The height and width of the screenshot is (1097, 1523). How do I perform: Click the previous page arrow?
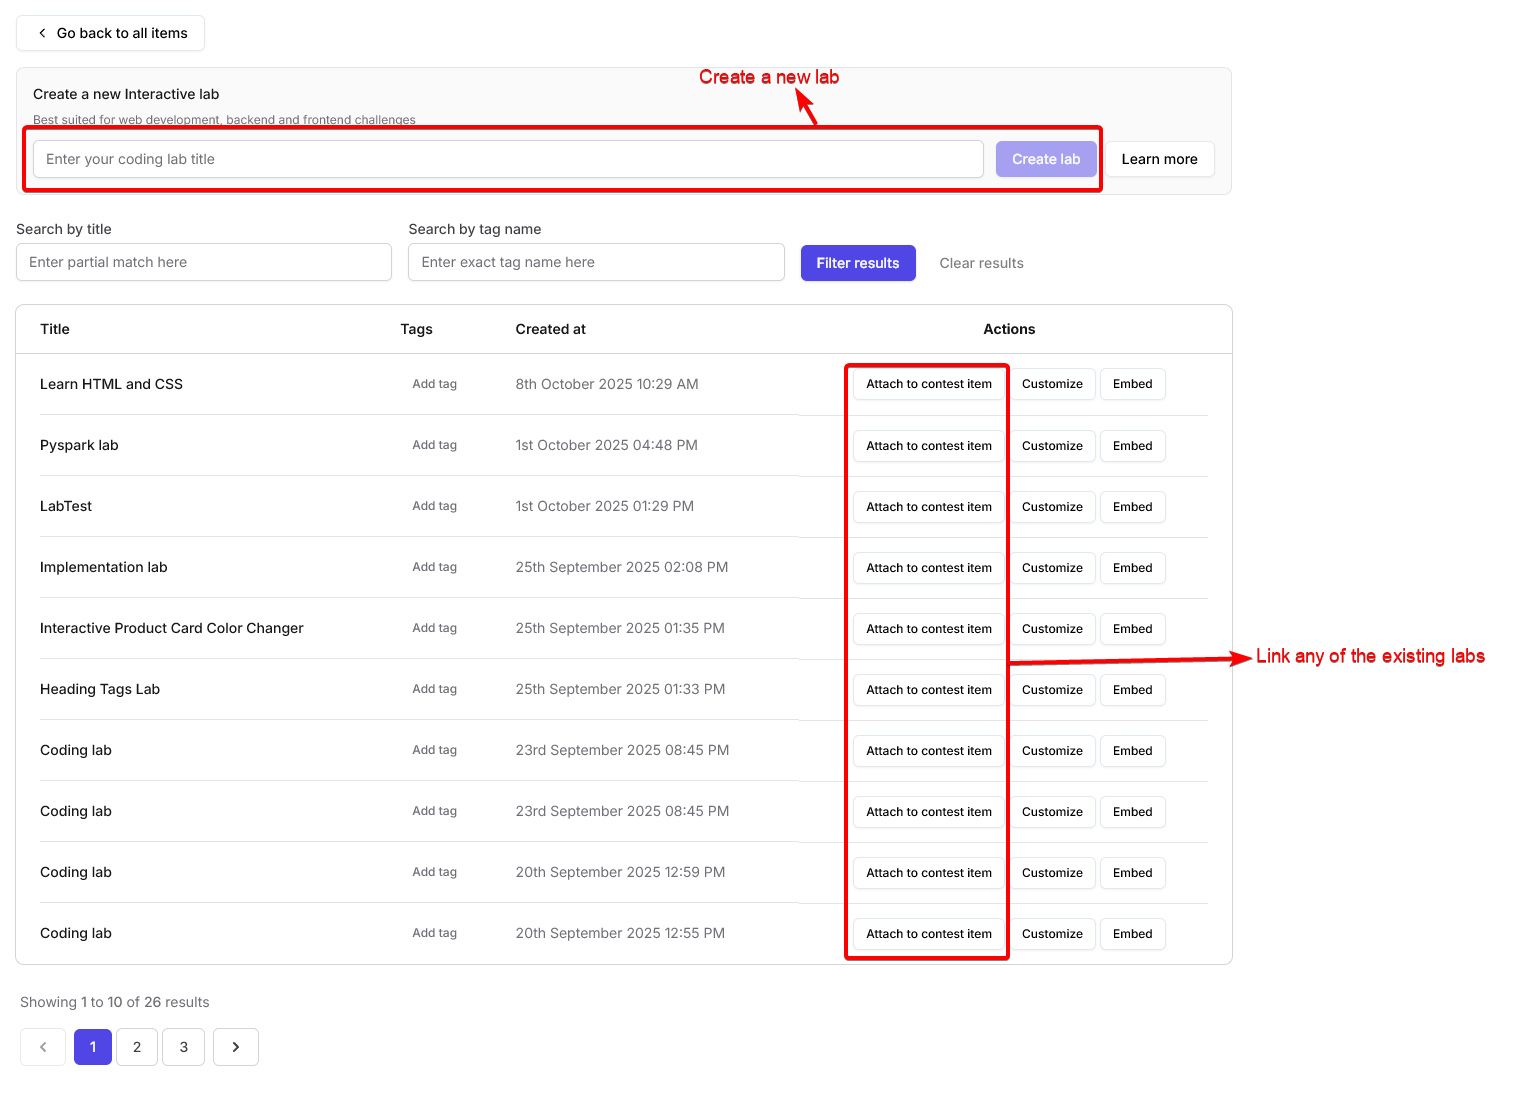(43, 1047)
